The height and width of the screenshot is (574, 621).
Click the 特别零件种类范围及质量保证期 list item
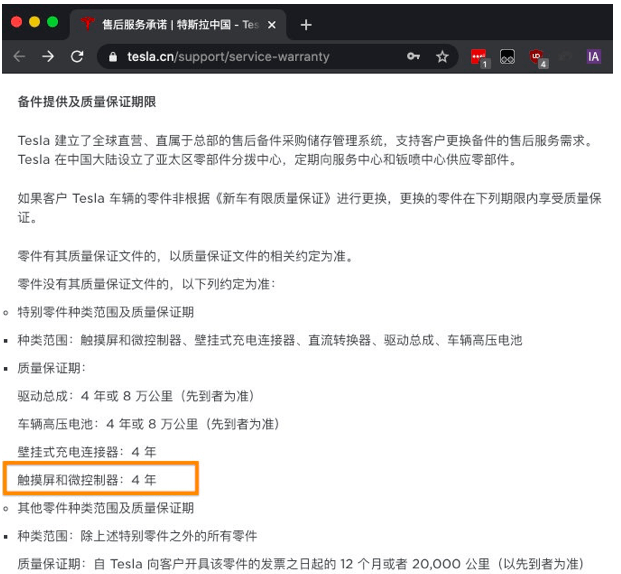pos(106,312)
